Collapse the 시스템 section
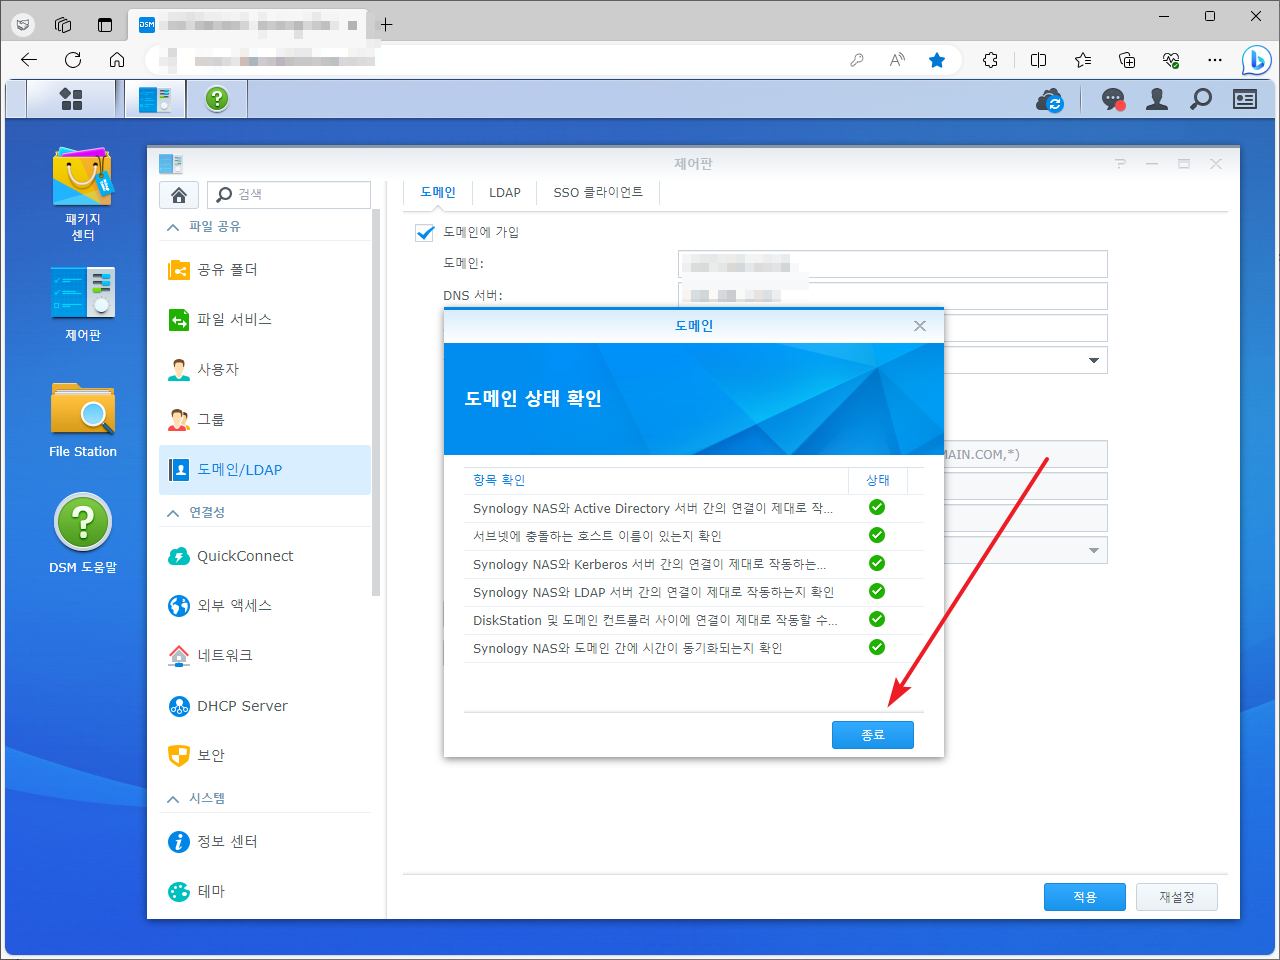Screen dimensions: 1280x960 point(173,799)
